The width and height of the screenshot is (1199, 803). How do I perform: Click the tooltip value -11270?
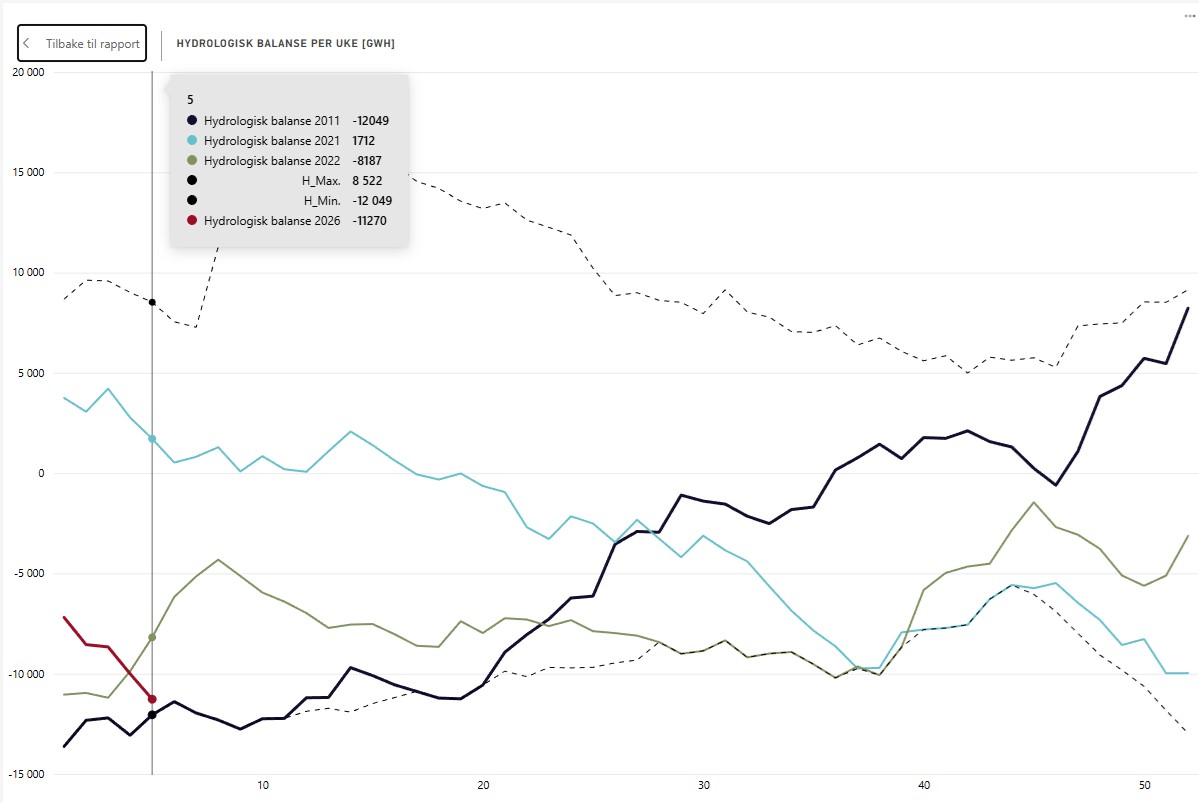coord(369,220)
